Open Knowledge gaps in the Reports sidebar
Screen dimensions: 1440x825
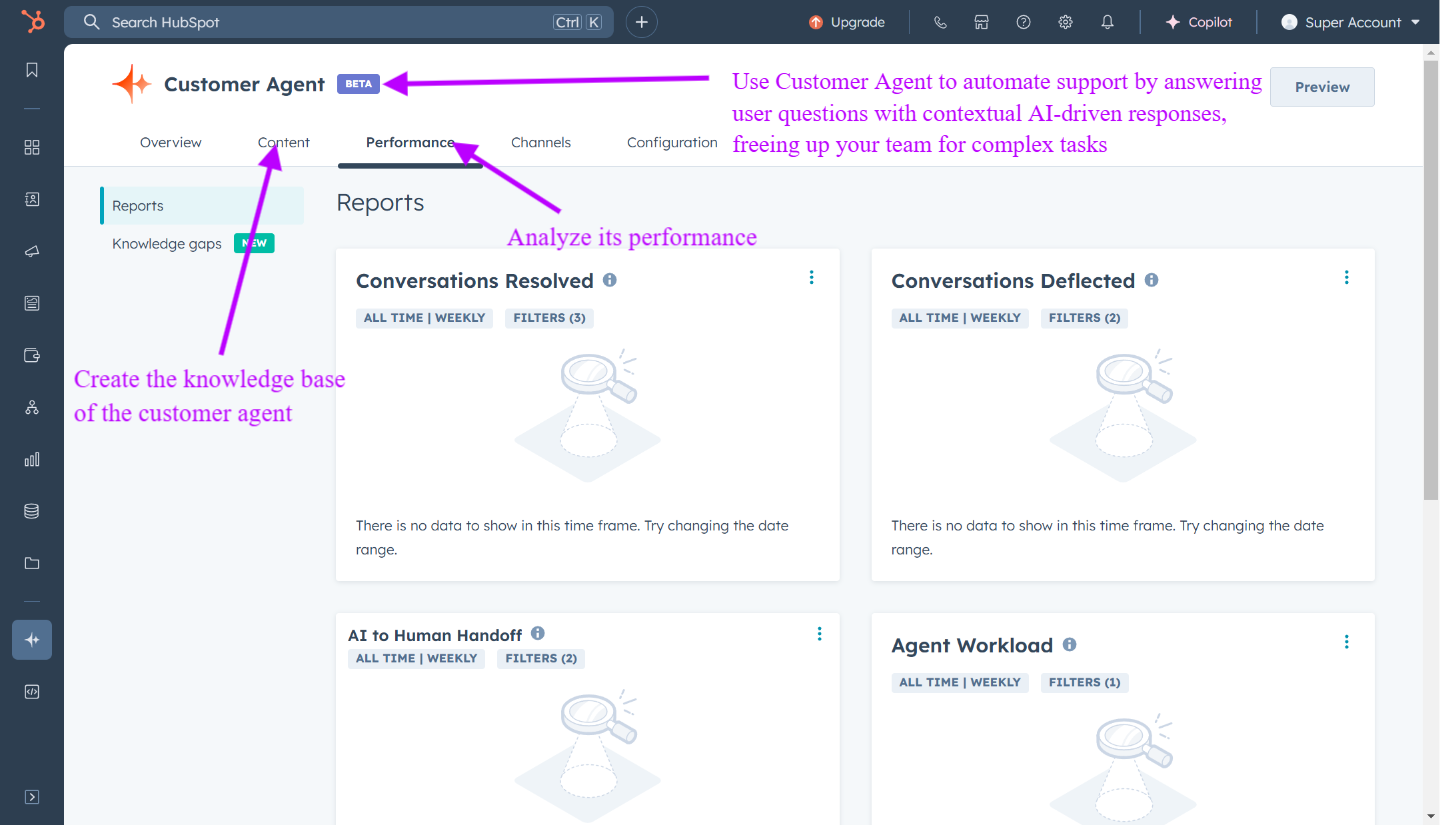pos(166,243)
